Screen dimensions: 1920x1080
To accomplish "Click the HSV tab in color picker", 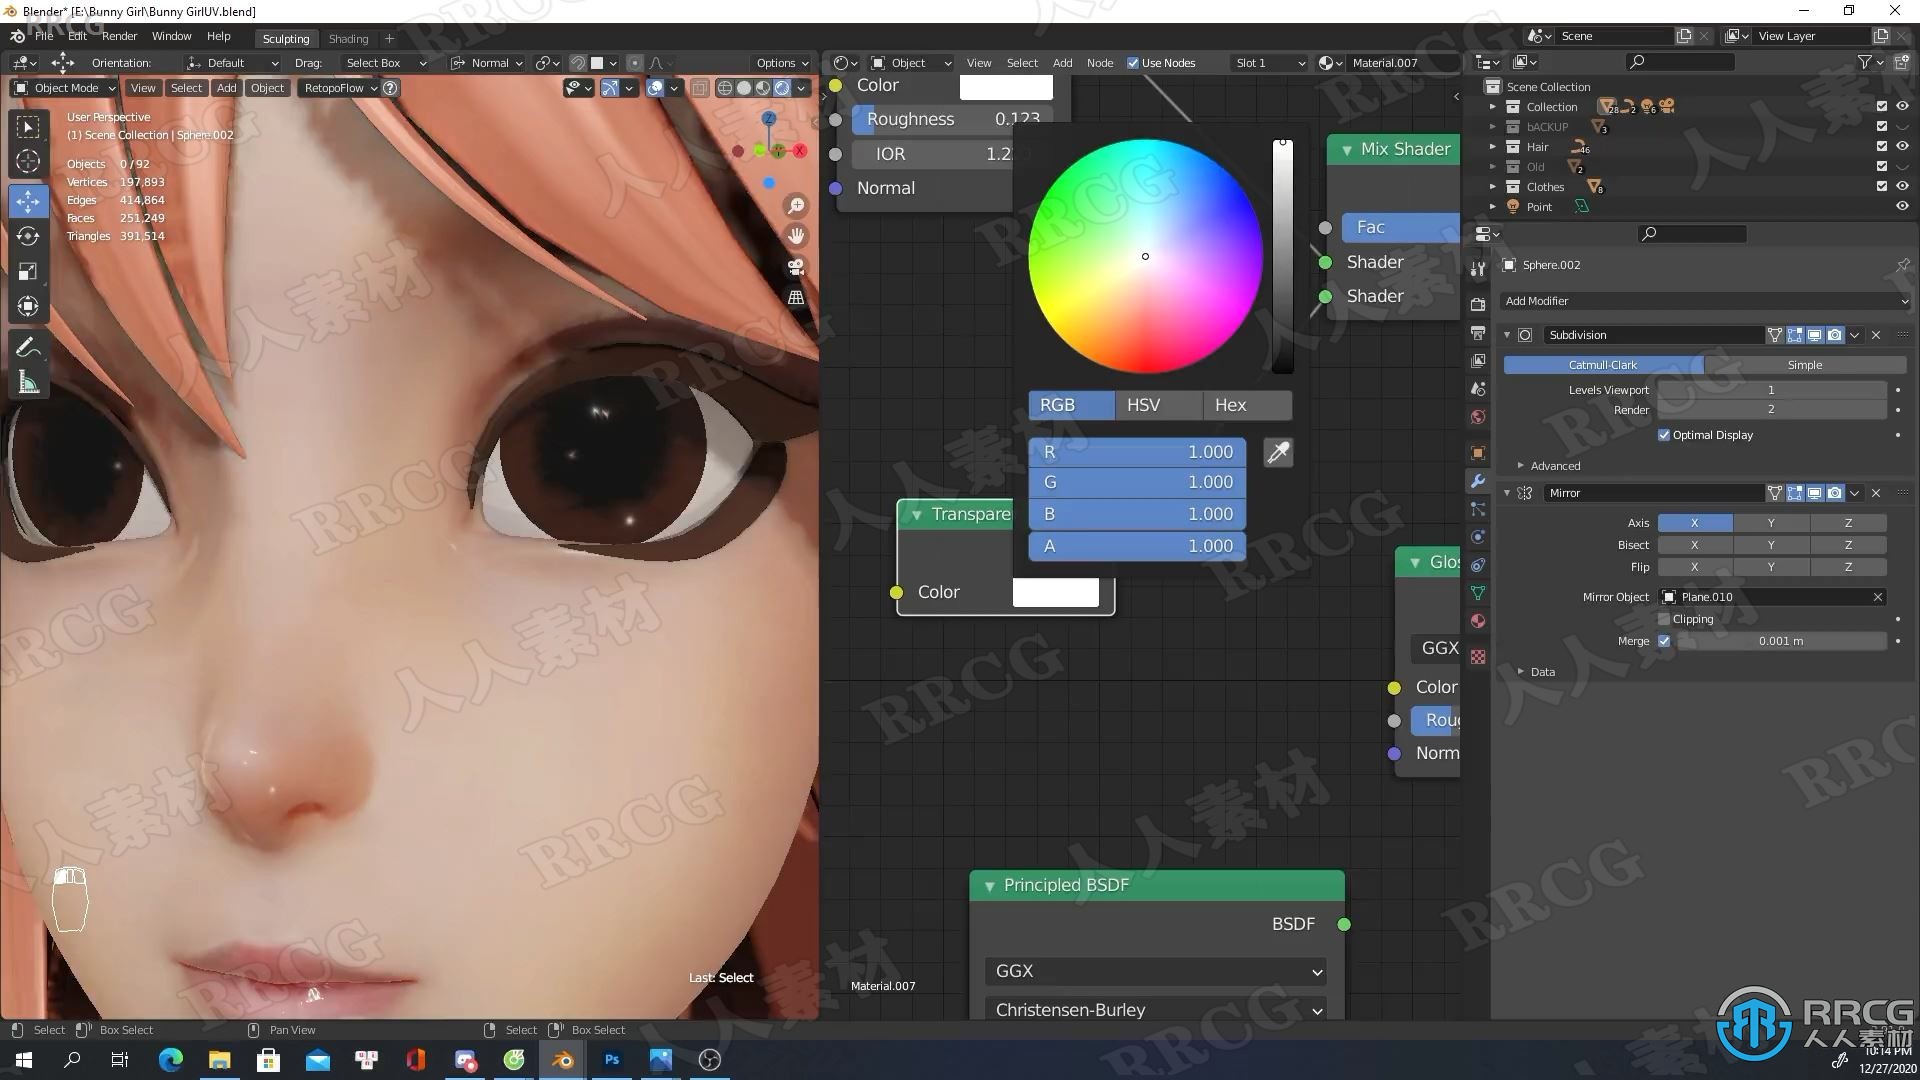I will pos(1142,405).
